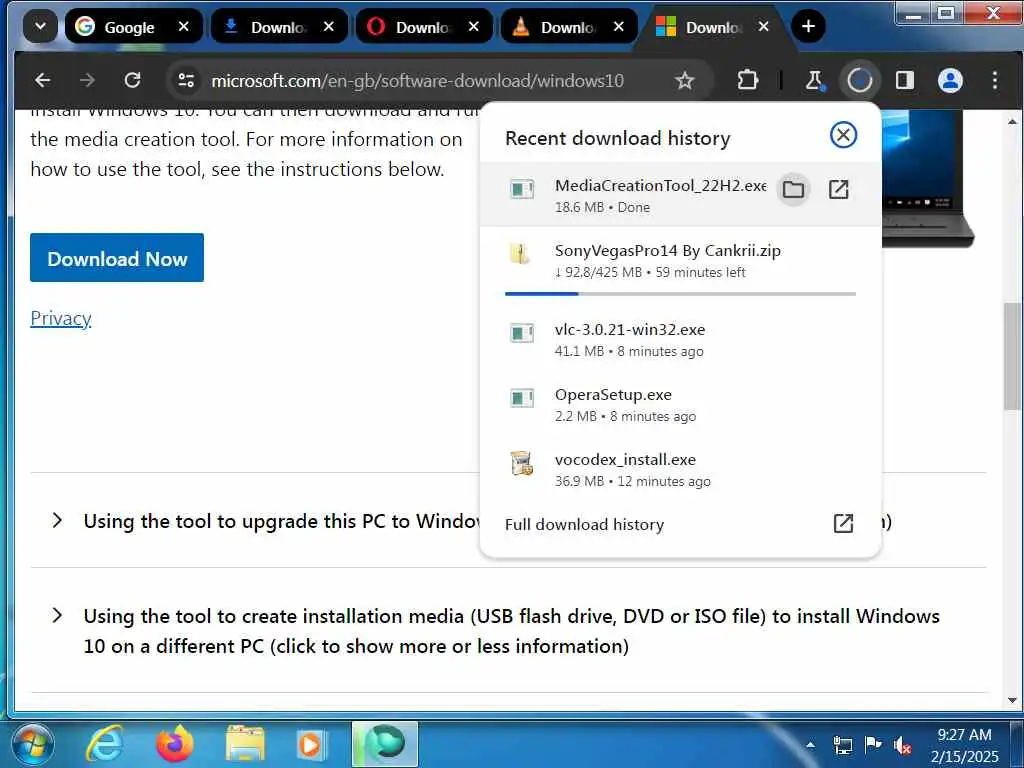1024x768 pixels.
Task: Click the vocodex_install.exe file icon
Action: (x=521, y=464)
